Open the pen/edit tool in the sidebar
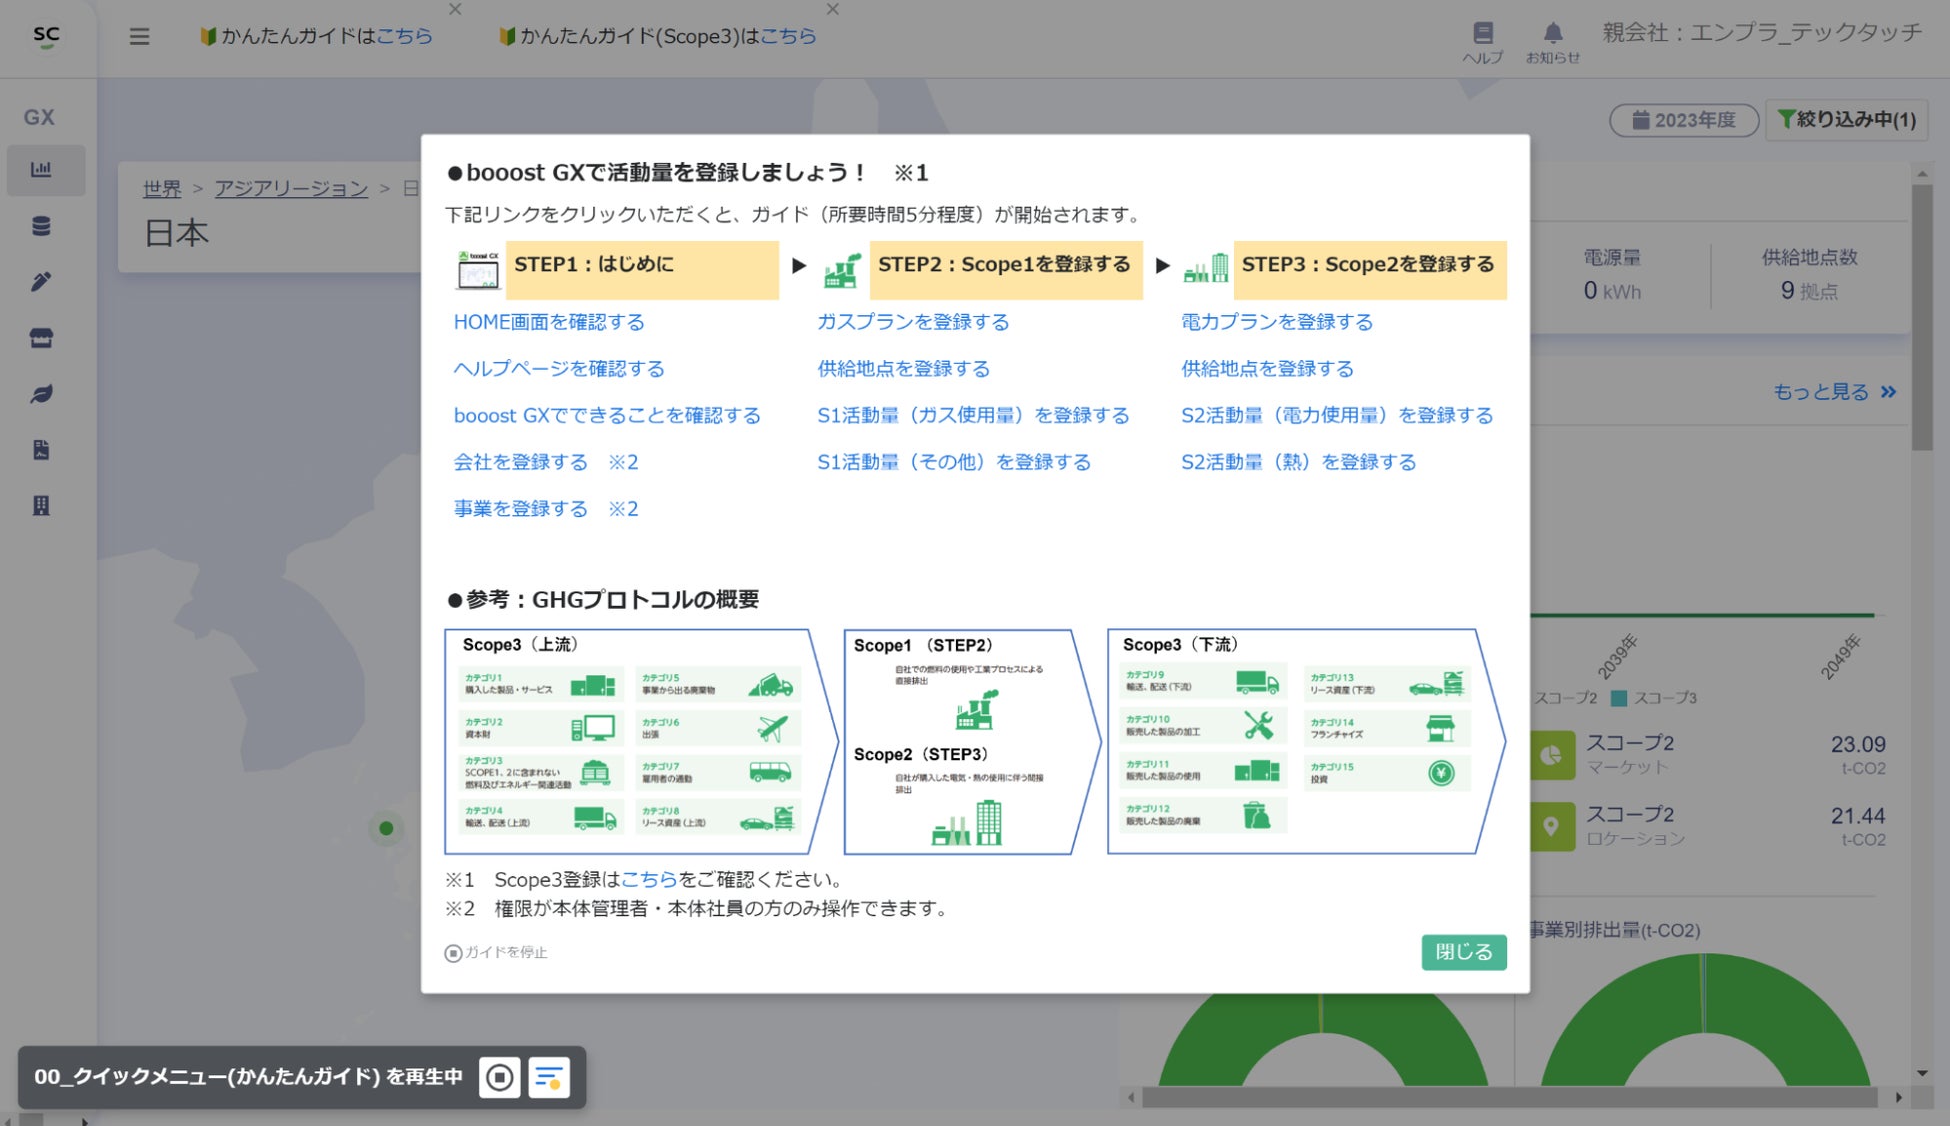 point(40,282)
